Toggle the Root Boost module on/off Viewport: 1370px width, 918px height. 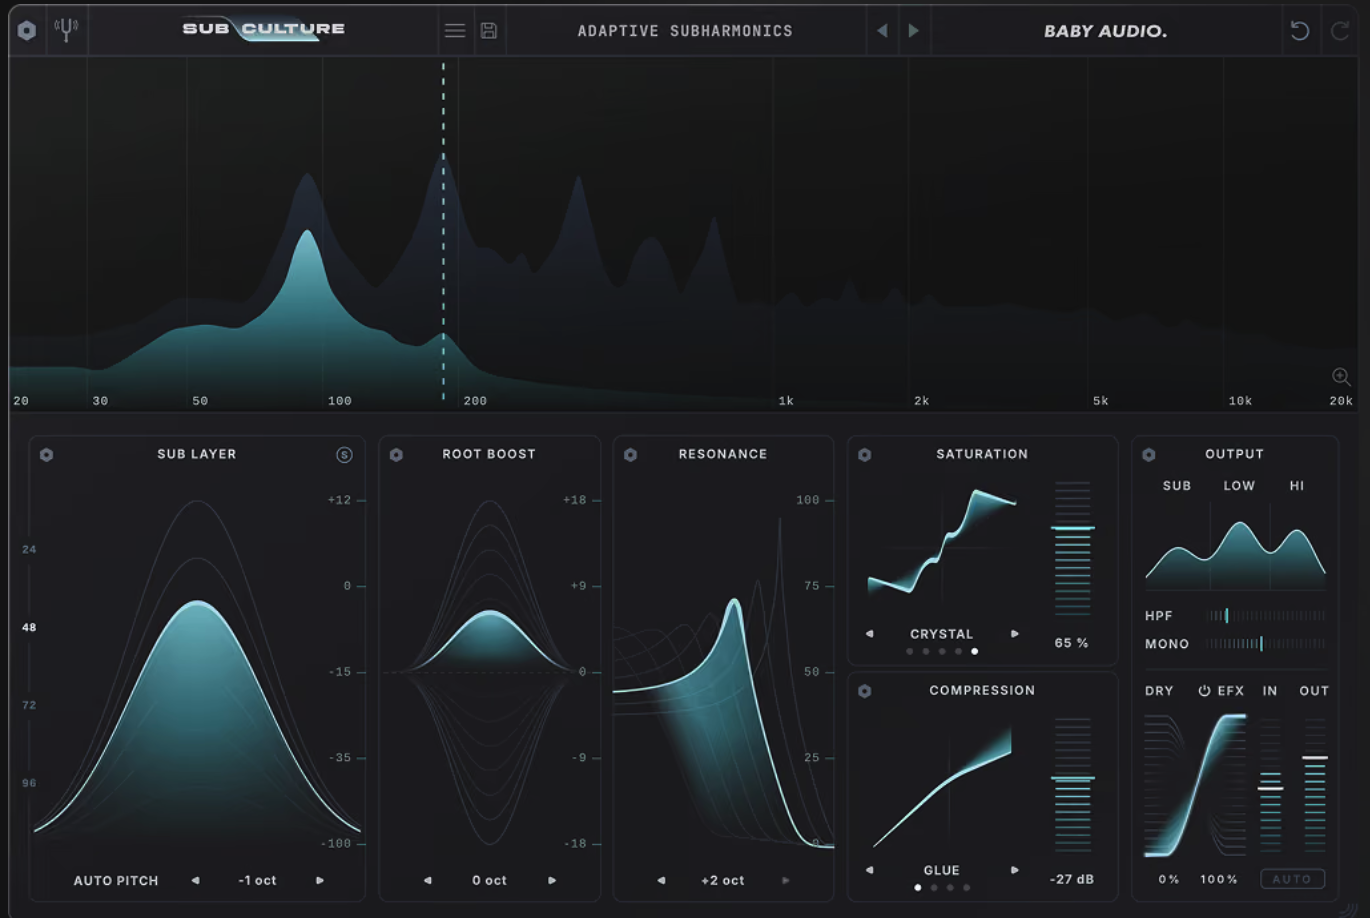pyautogui.click(x=396, y=455)
